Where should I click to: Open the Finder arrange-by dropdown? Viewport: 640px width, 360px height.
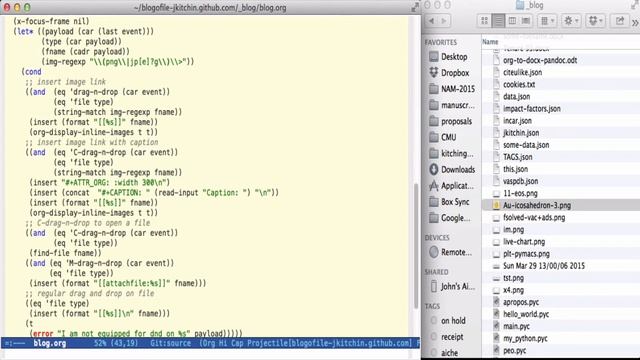pyautogui.click(x=547, y=21)
